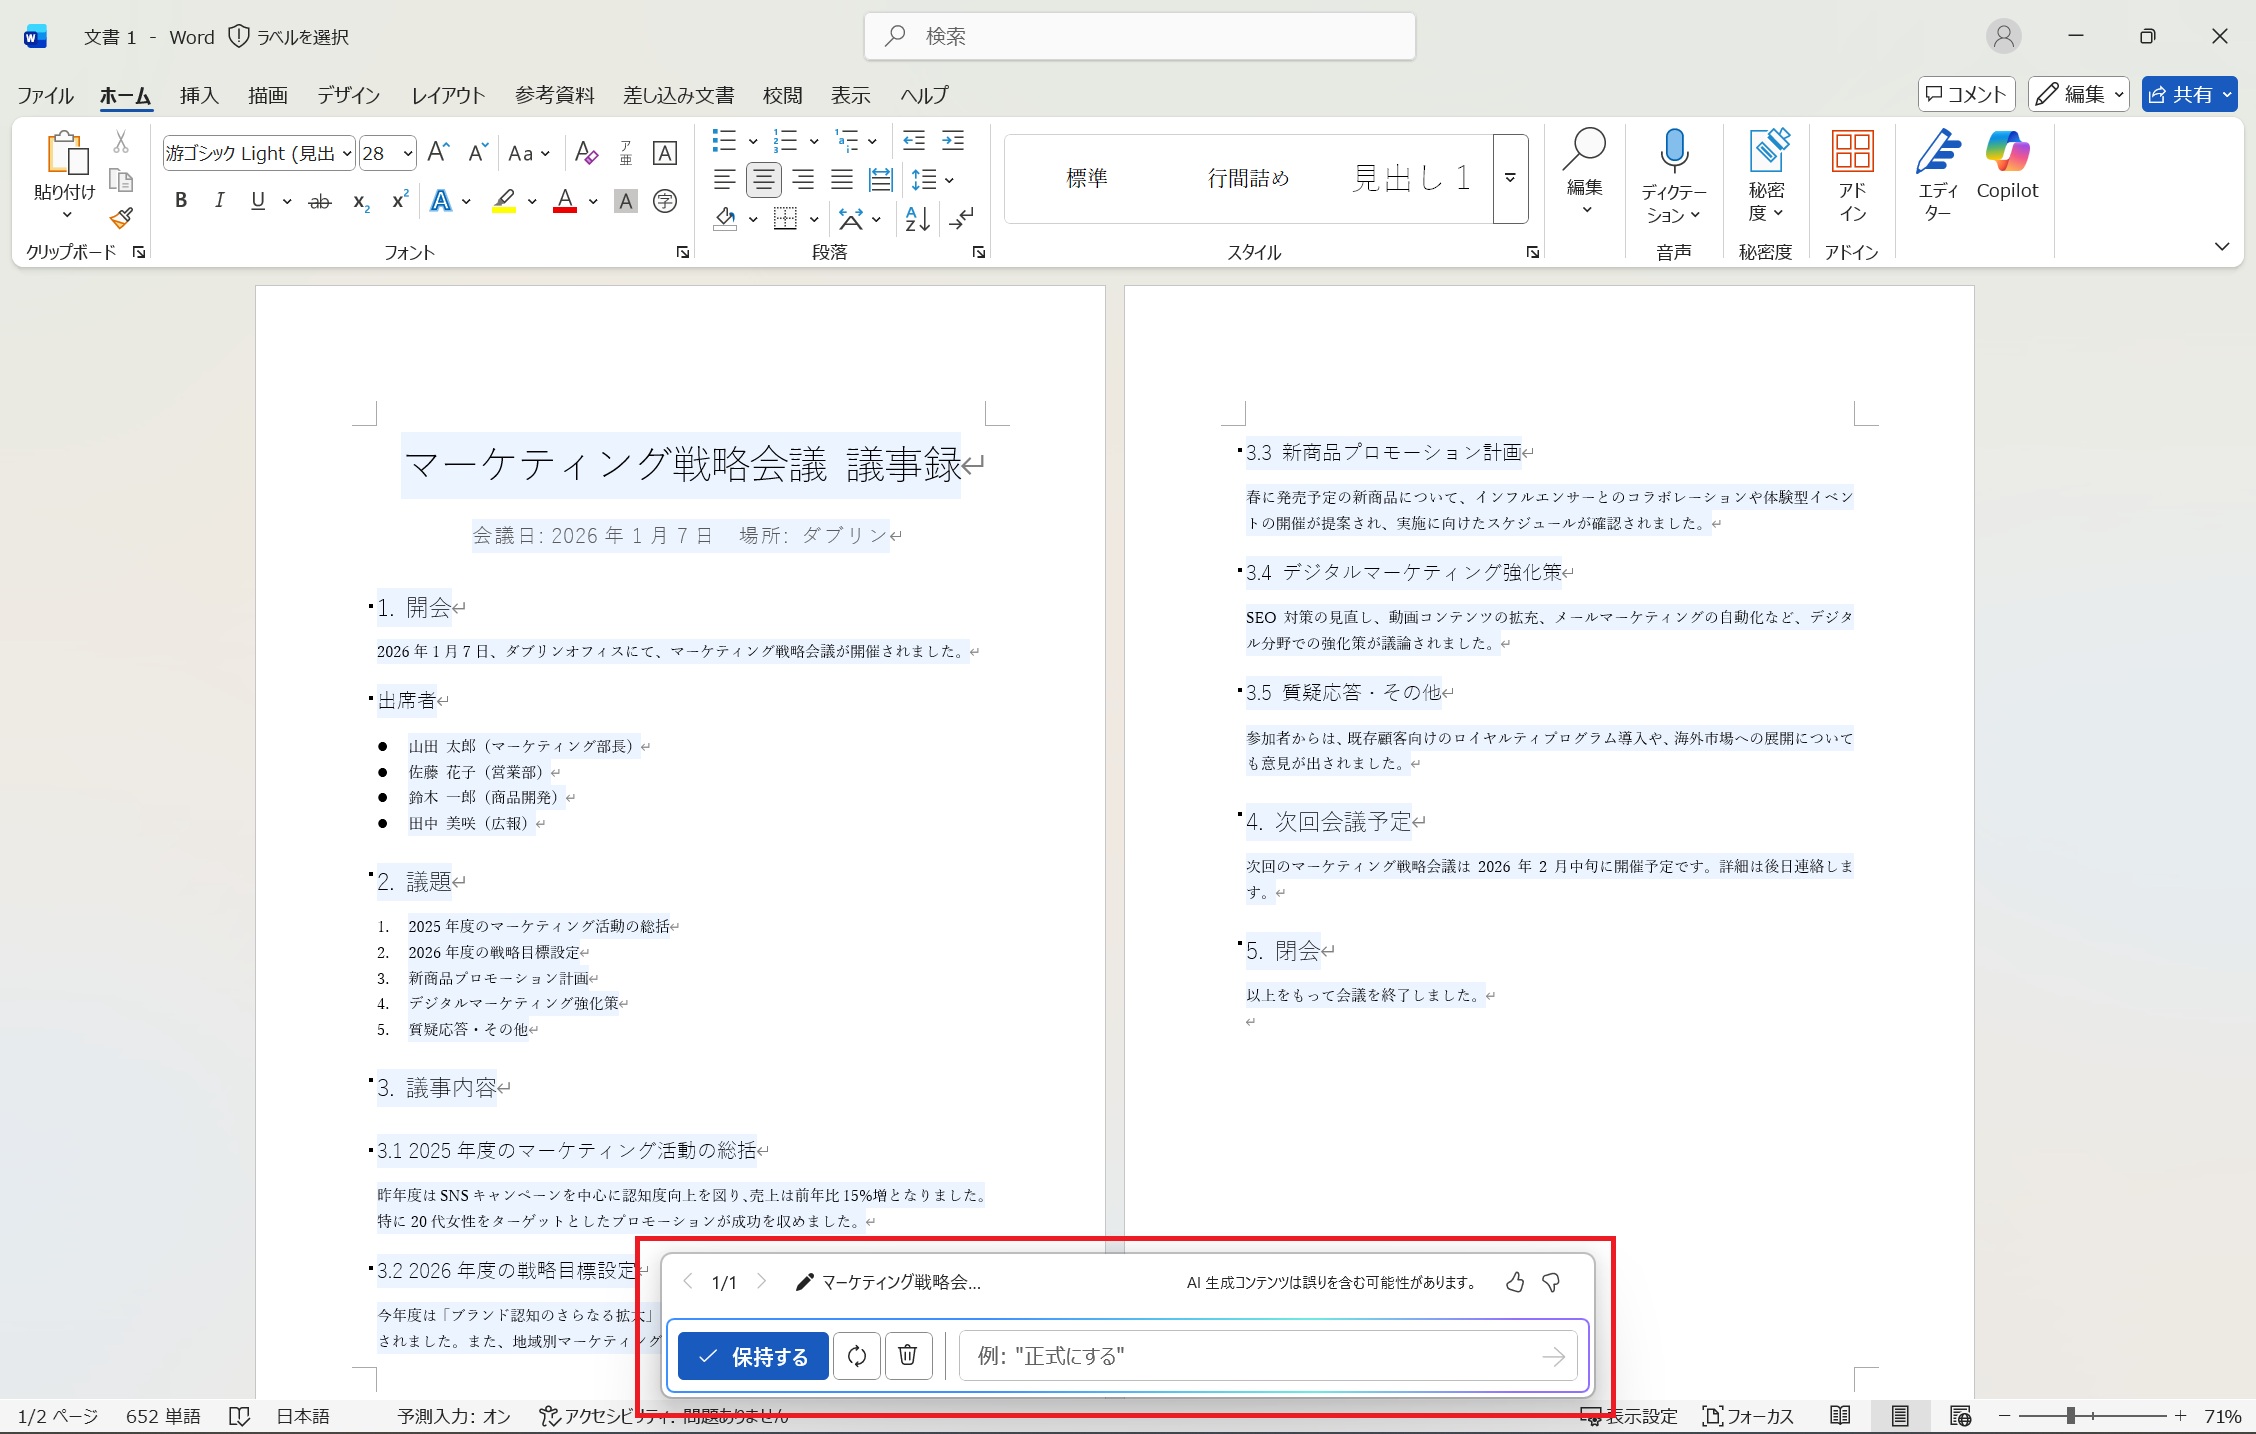Click the Dictation microphone icon
The image size is (2256, 1434).
[x=1673, y=150]
